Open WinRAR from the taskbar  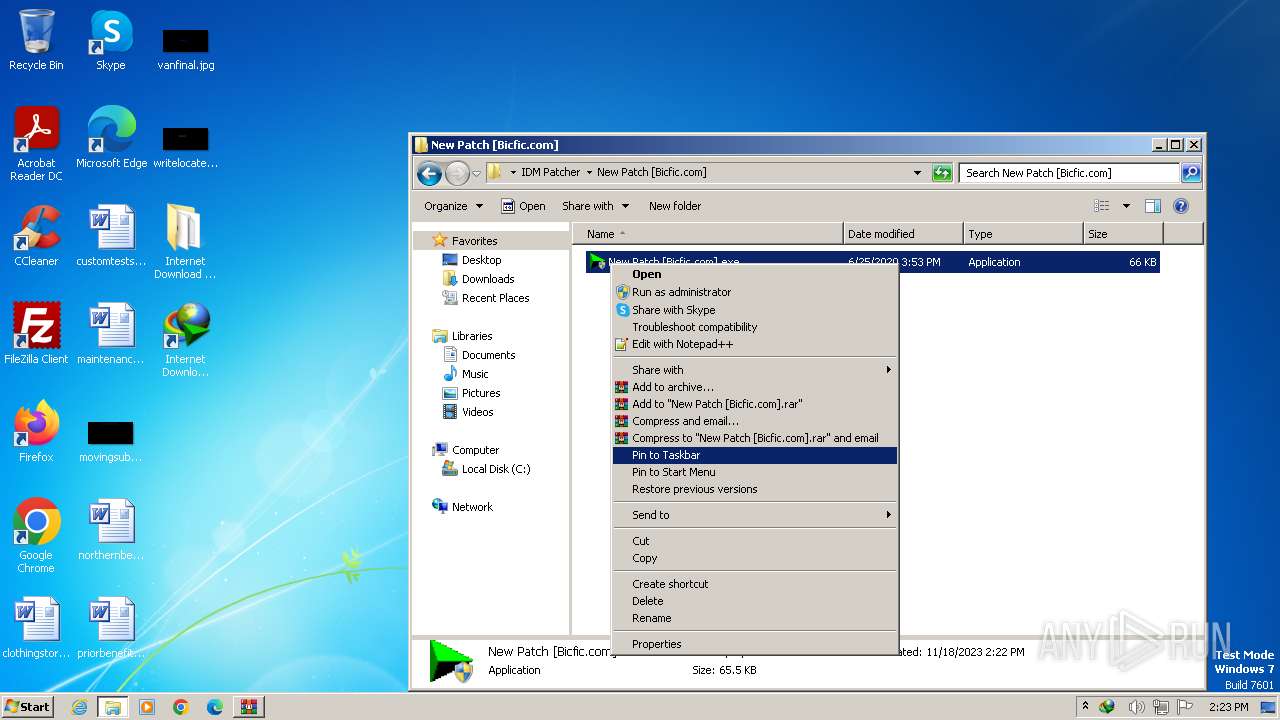(x=249, y=707)
